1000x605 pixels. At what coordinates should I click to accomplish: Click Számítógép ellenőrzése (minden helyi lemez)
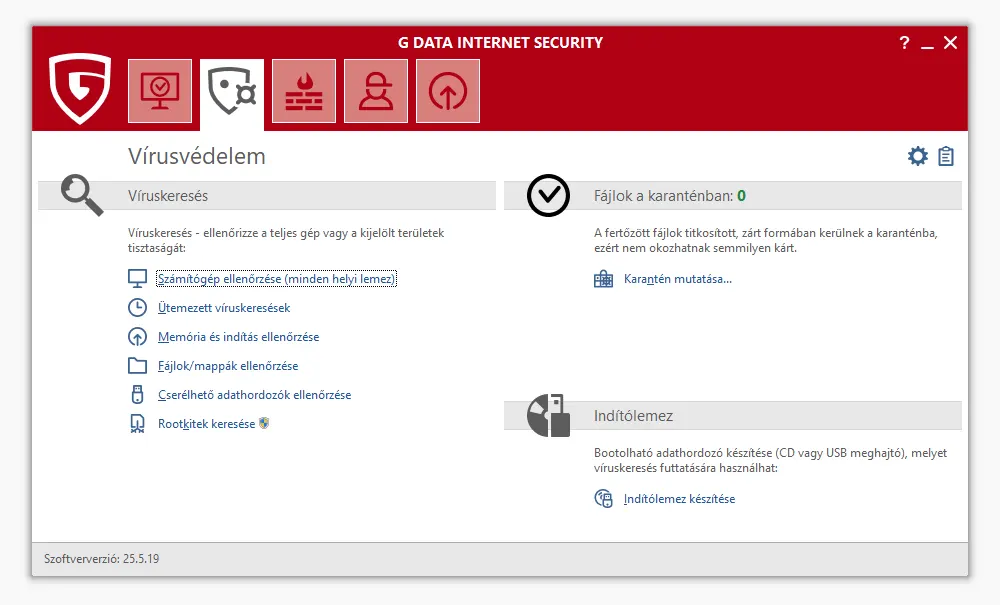pyautogui.click(x=277, y=279)
